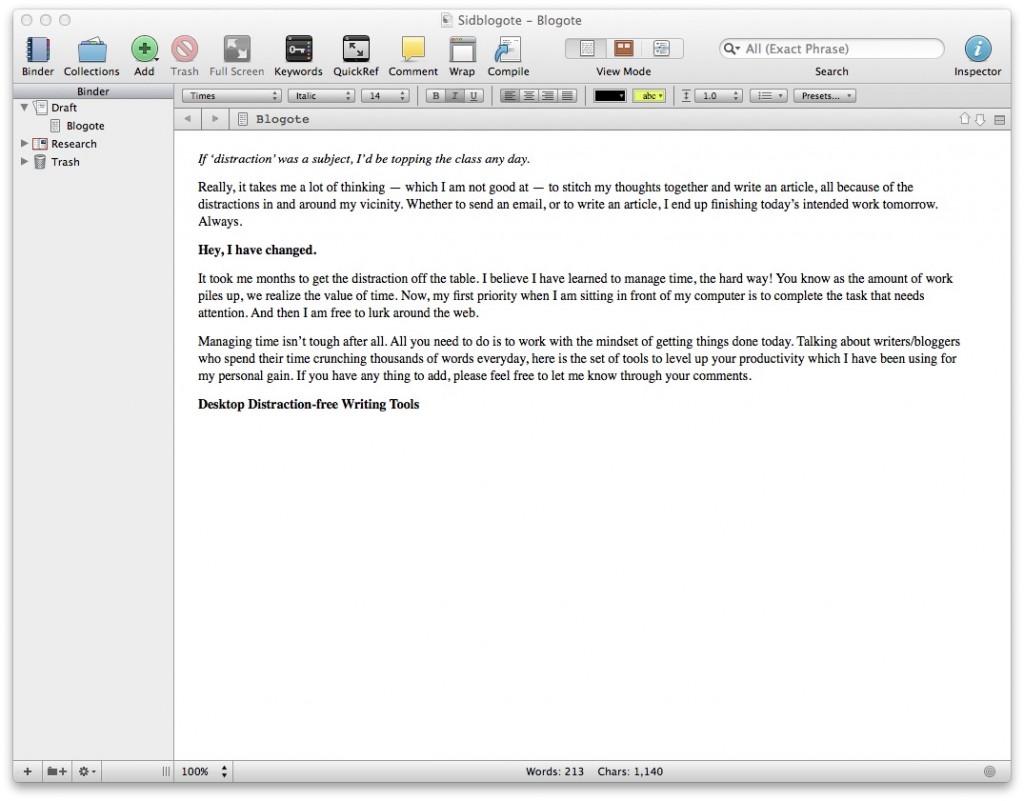Switch to Corkboard view mode
1024x801 pixels.
[623, 47]
